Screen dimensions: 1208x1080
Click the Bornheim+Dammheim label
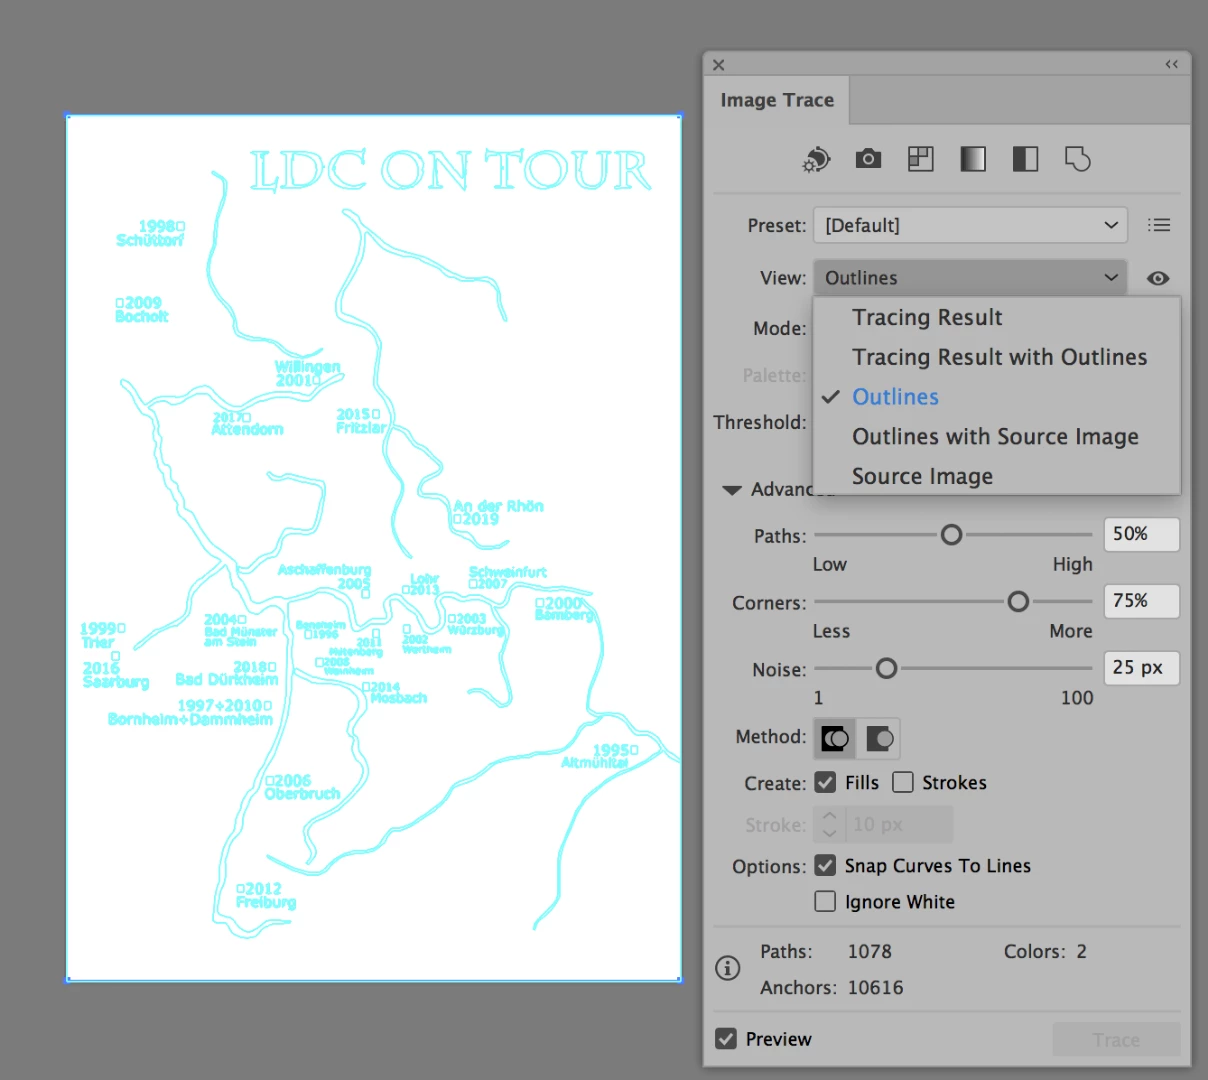[x=190, y=719]
